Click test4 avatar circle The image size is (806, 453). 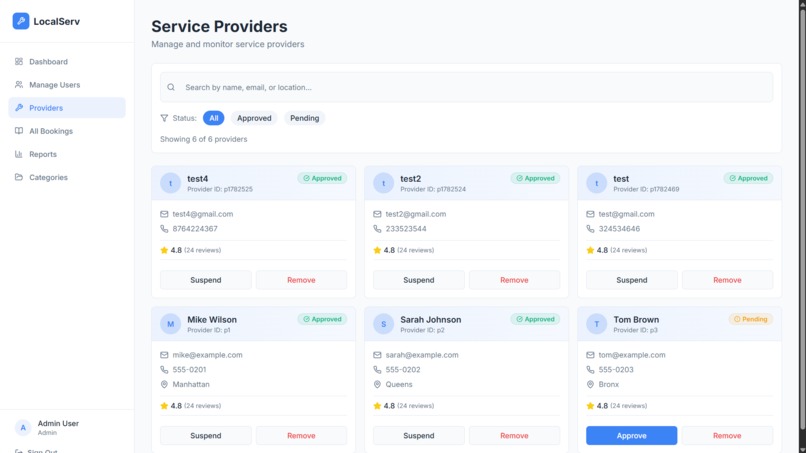click(x=171, y=183)
